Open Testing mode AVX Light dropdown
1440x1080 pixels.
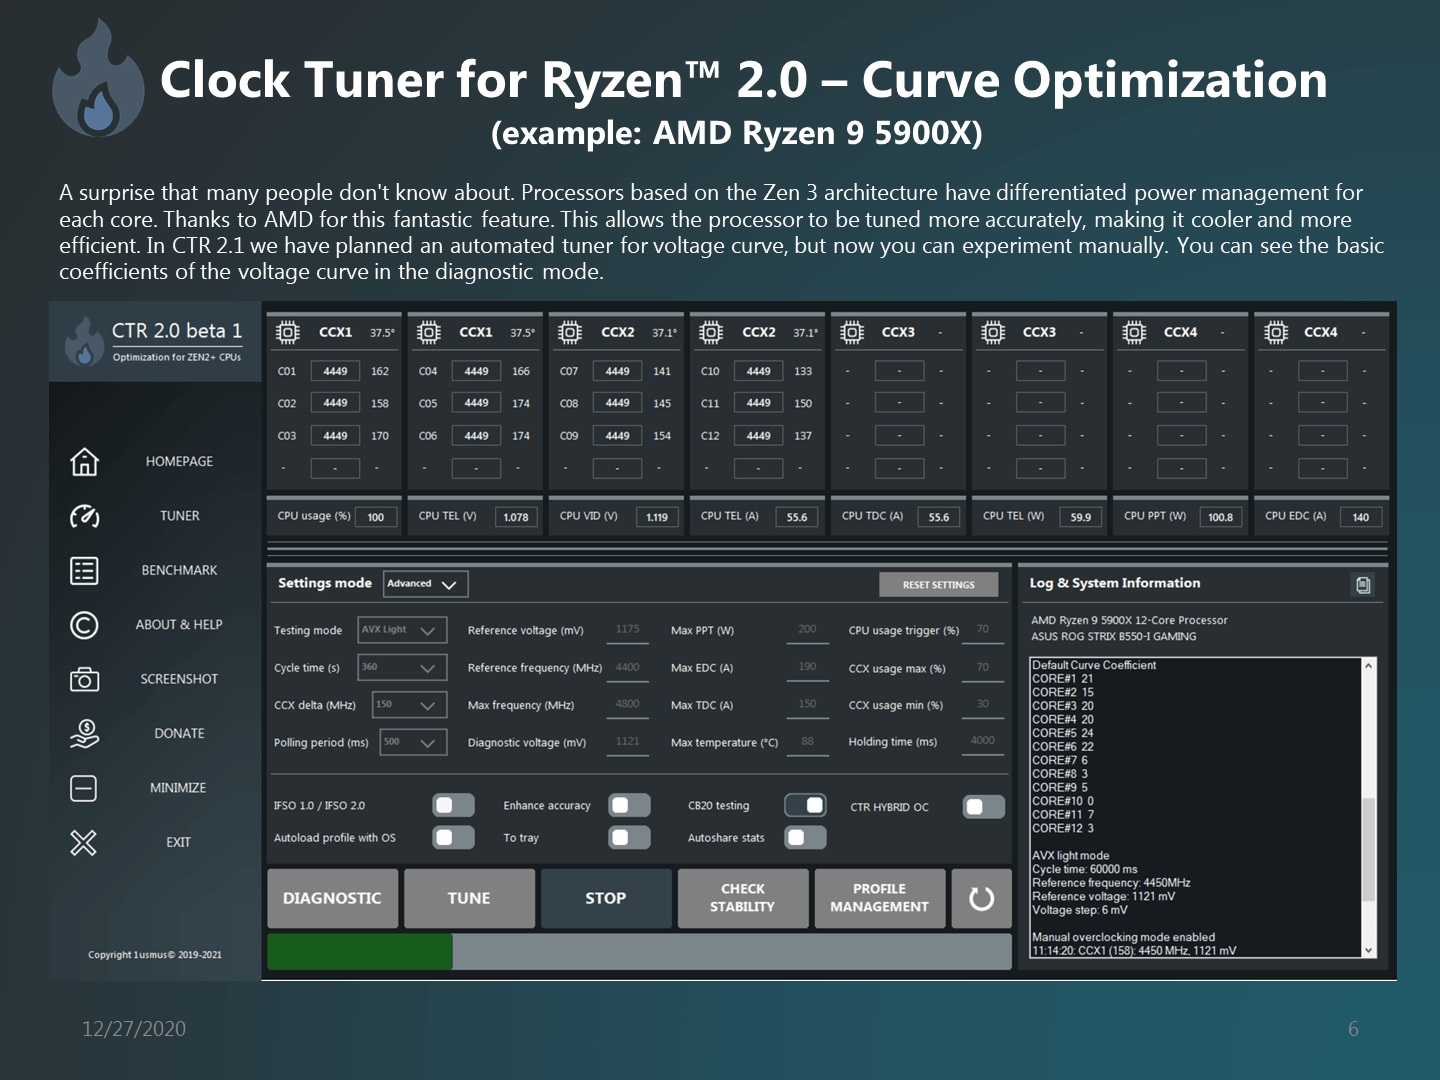click(x=402, y=630)
